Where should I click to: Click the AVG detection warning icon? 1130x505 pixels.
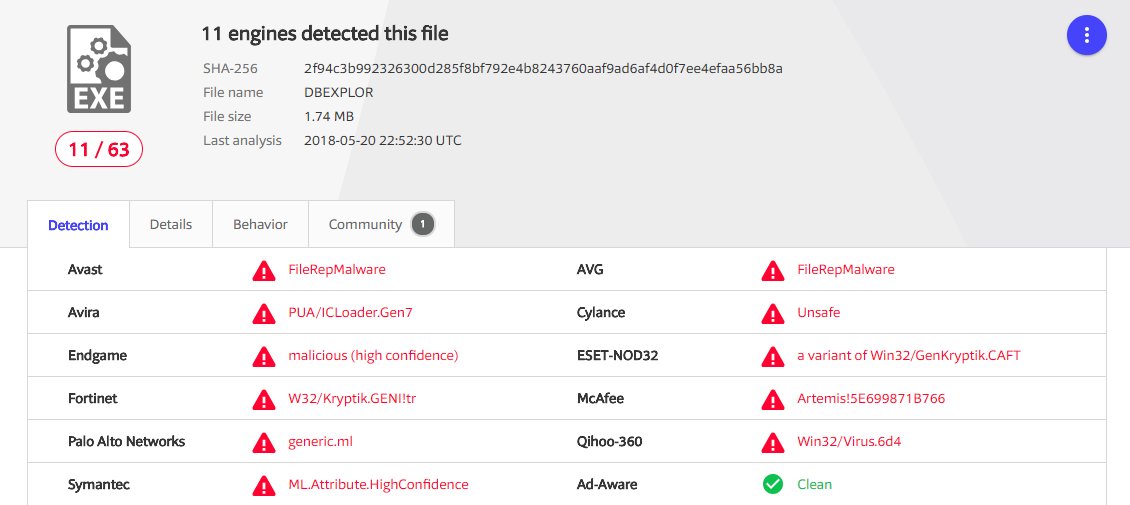(773, 271)
